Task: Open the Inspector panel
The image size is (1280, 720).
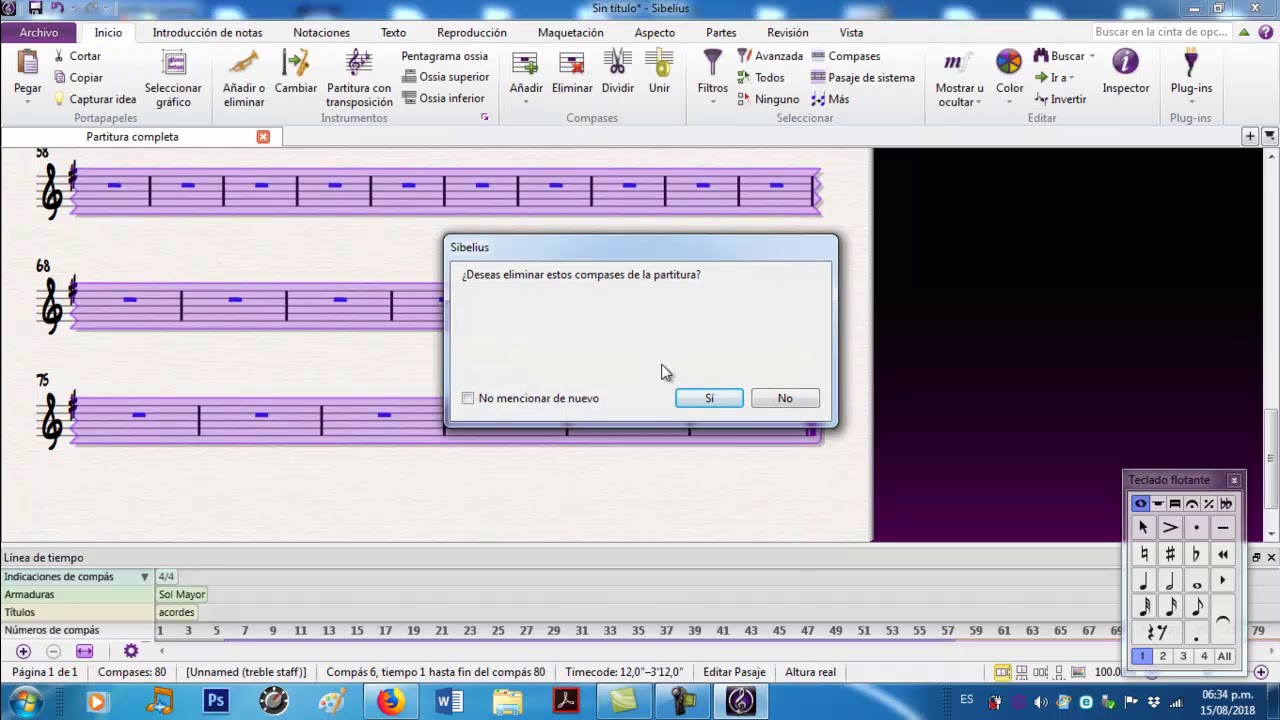Action: pos(1126,72)
